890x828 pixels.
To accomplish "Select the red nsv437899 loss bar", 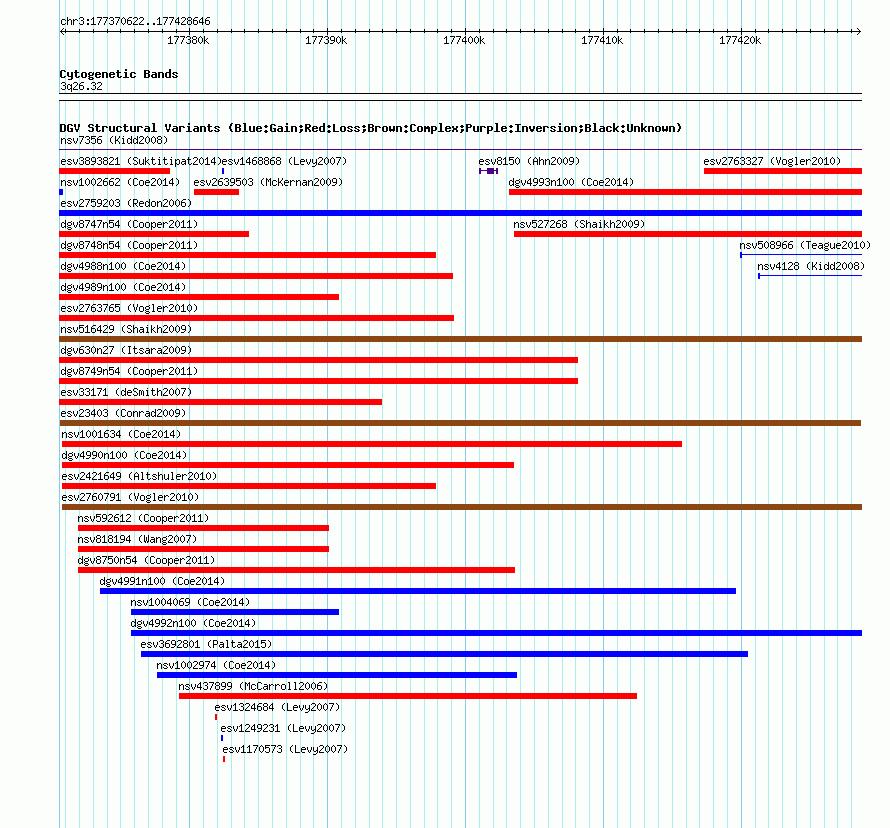I will 408,696.
